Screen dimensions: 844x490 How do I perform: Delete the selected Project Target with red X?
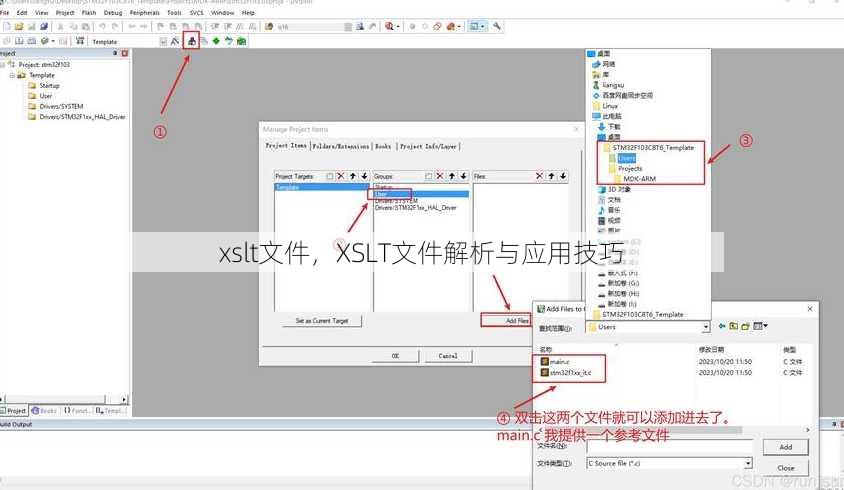click(x=341, y=176)
